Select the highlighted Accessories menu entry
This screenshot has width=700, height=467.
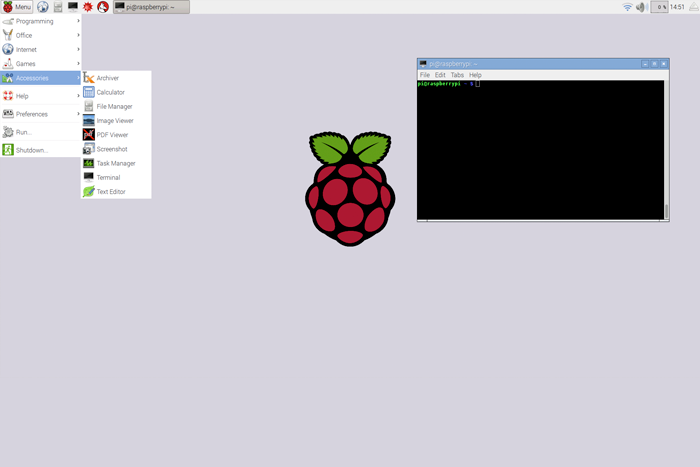tap(41, 78)
